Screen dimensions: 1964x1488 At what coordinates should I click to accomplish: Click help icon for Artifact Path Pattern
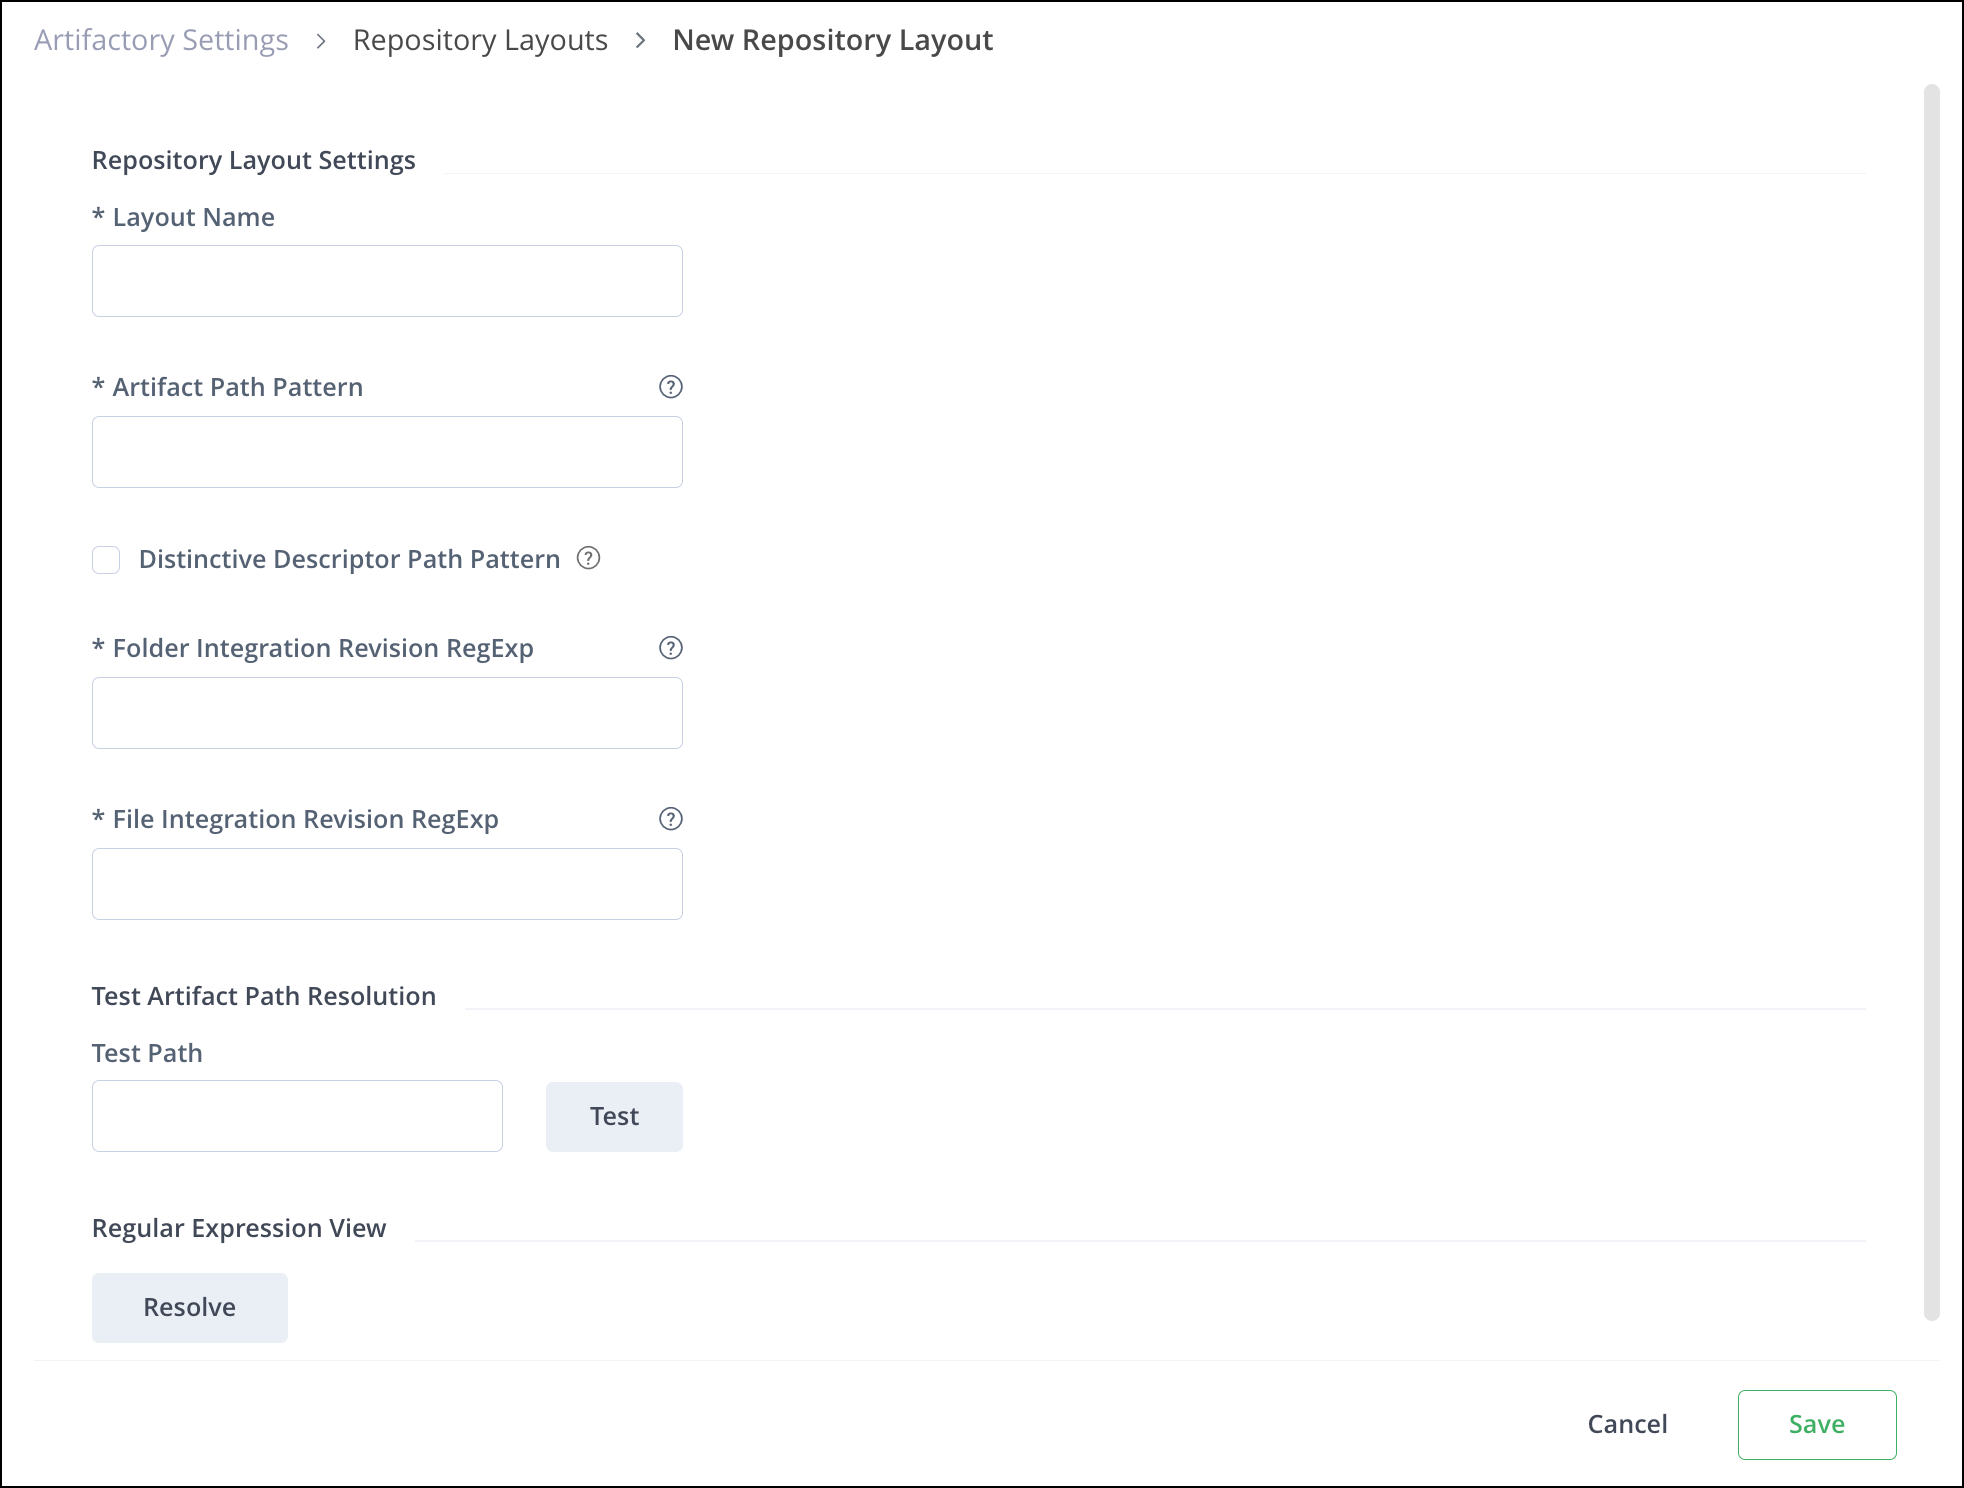point(671,387)
